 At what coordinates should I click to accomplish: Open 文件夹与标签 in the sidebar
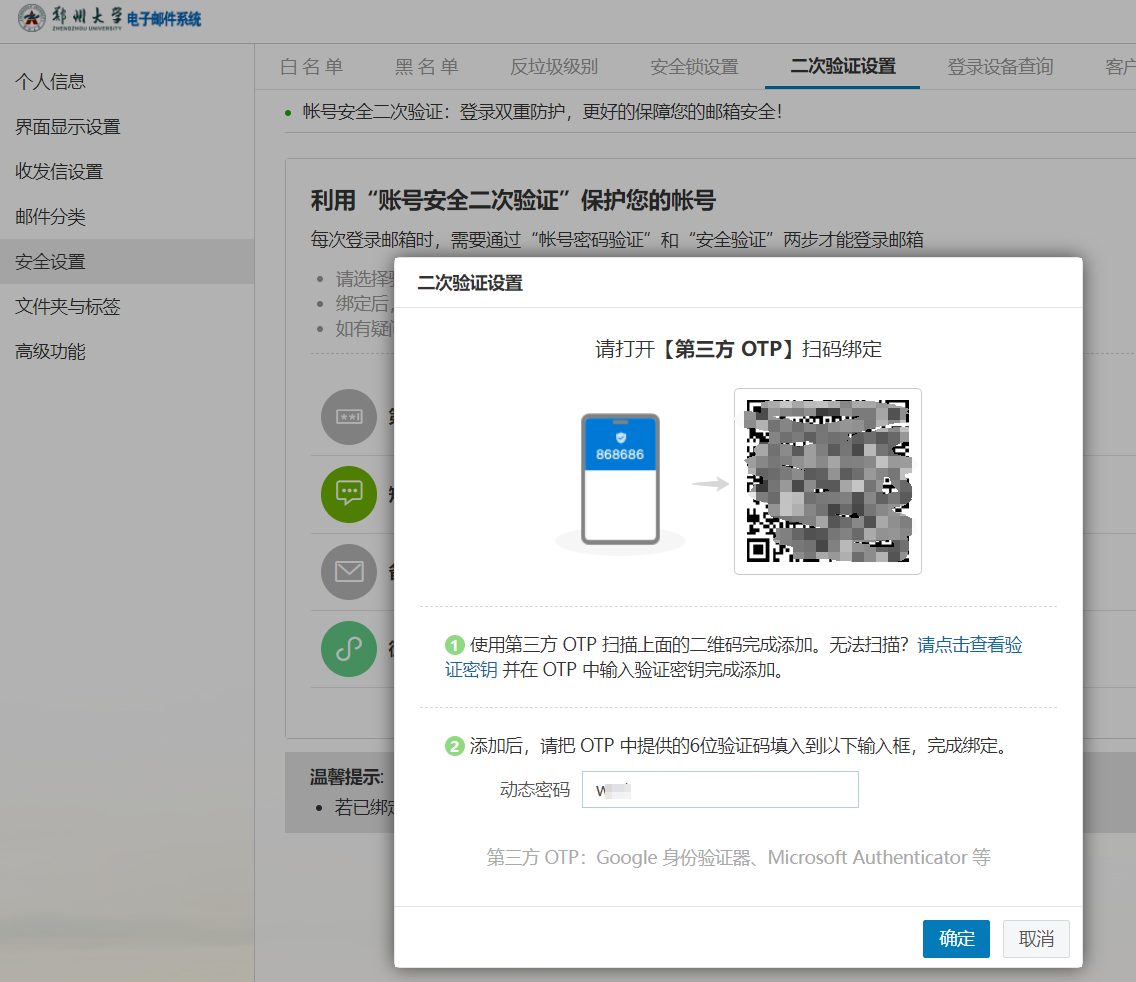(68, 307)
